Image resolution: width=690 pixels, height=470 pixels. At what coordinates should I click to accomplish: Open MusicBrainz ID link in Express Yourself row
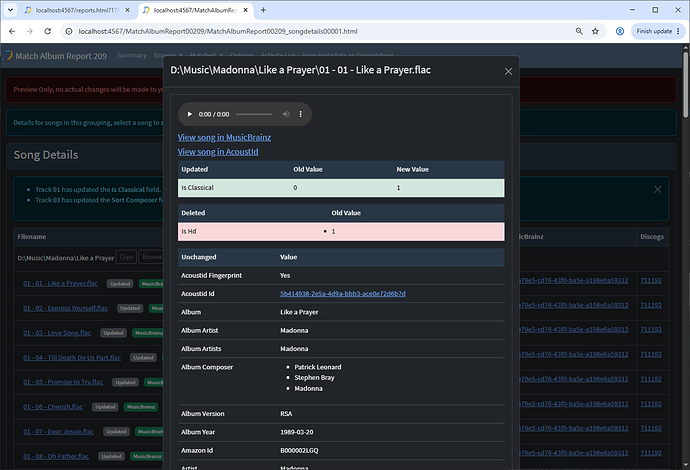[x=574, y=305]
